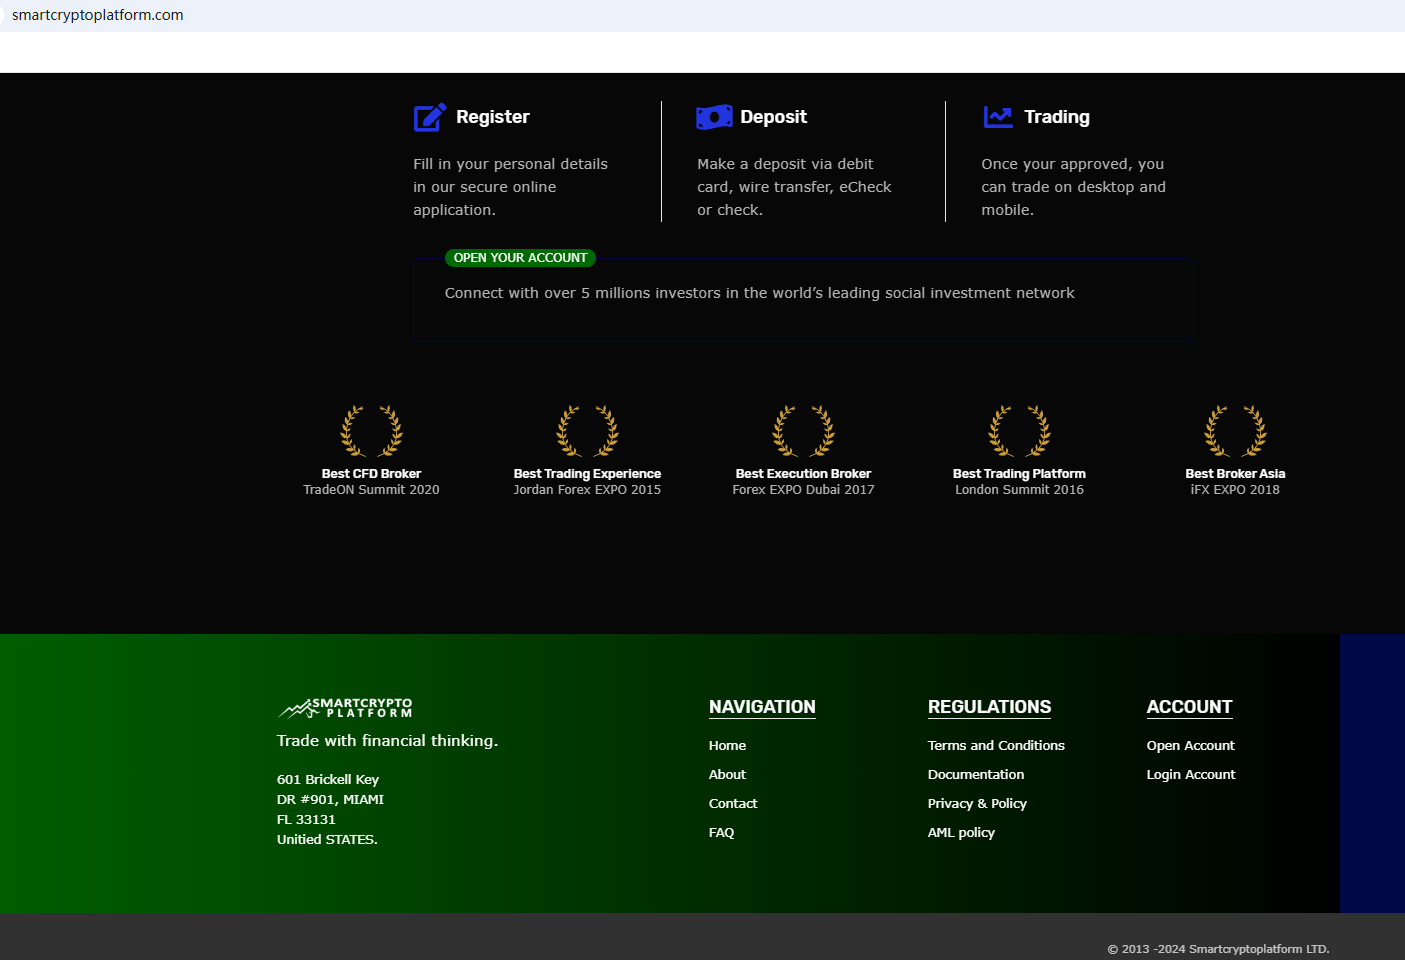Click the Best Trading Platform laurel wreath
Viewport: 1405px width, 960px height.
pyautogui.click(x=1019, y=431)
